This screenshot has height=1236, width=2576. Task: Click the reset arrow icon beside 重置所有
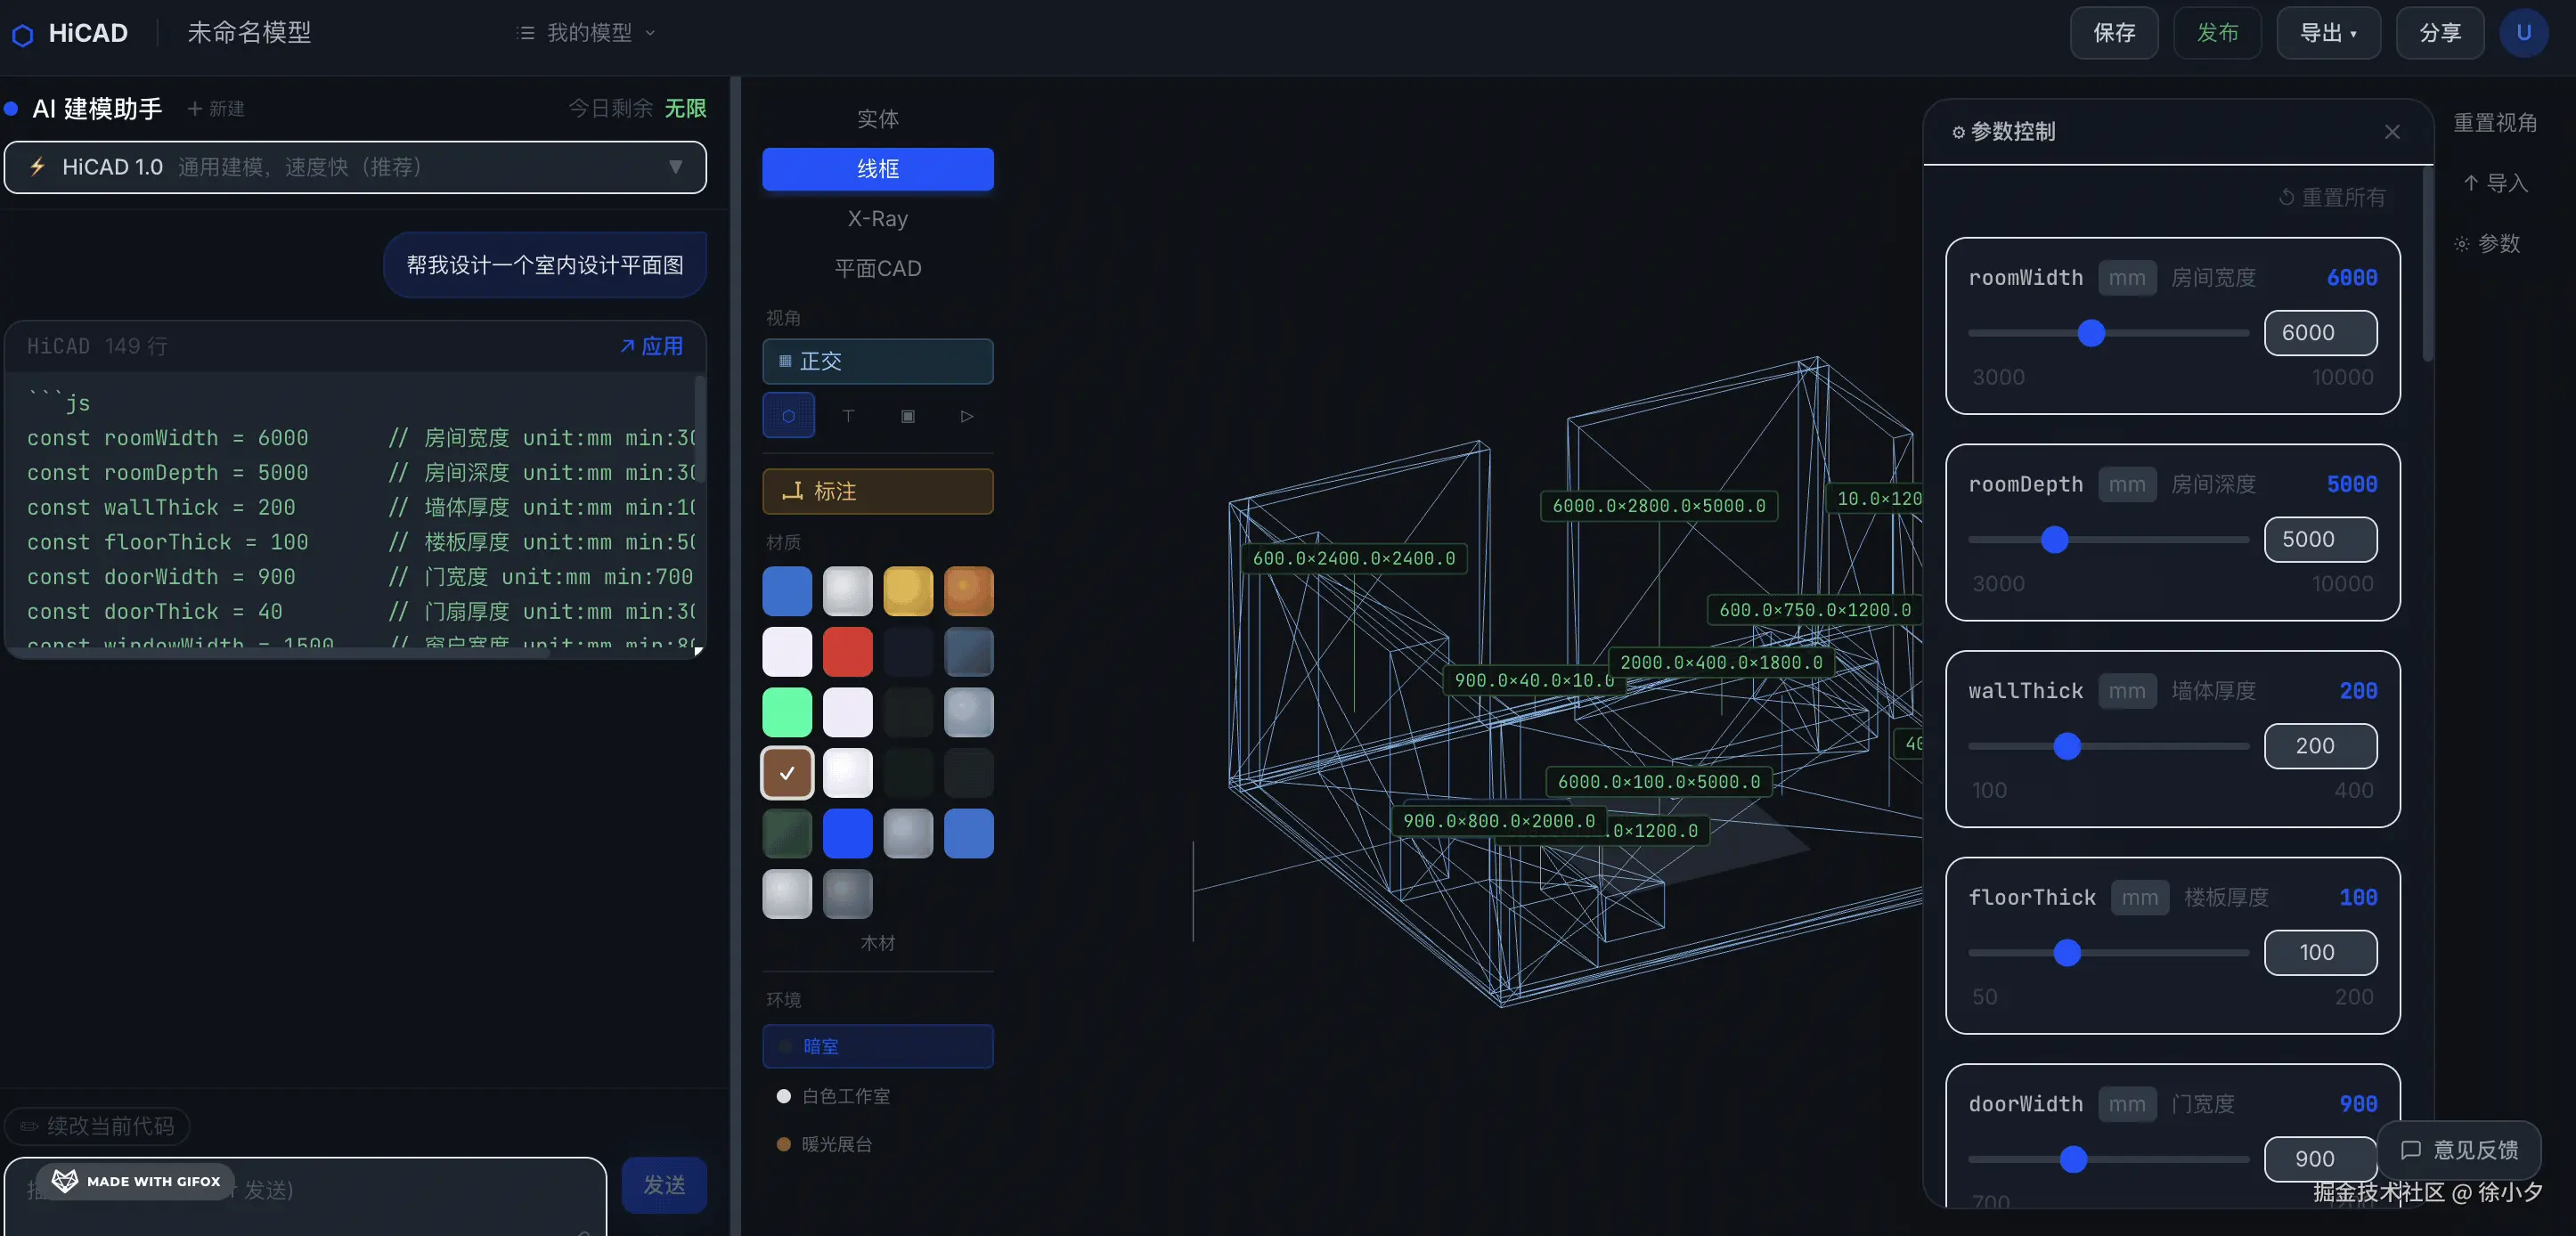click(2286, 197)
